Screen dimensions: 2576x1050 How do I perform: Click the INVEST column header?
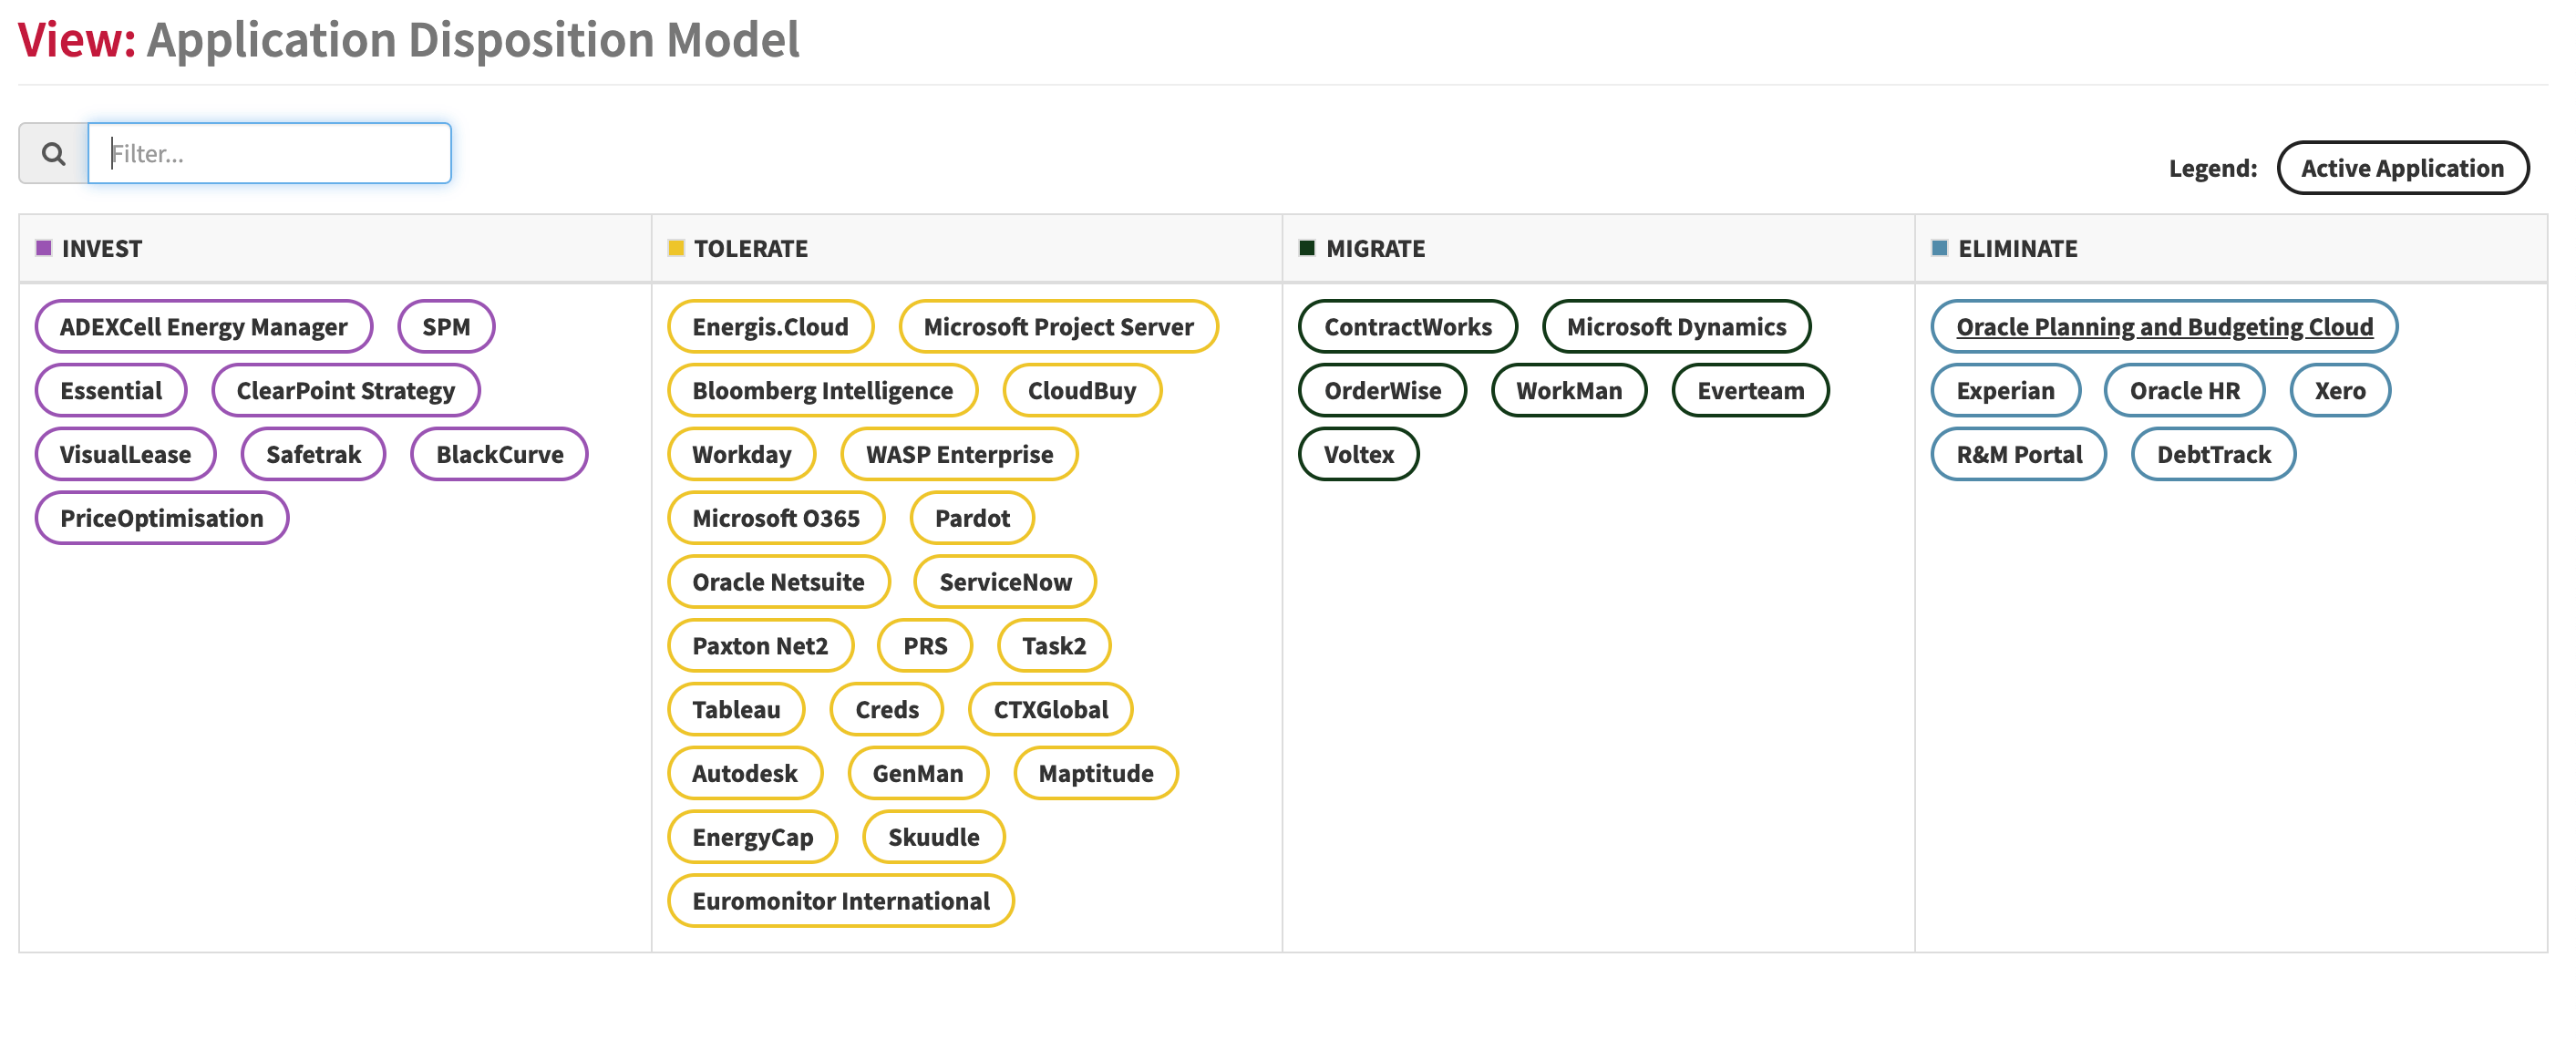(335, 248)
